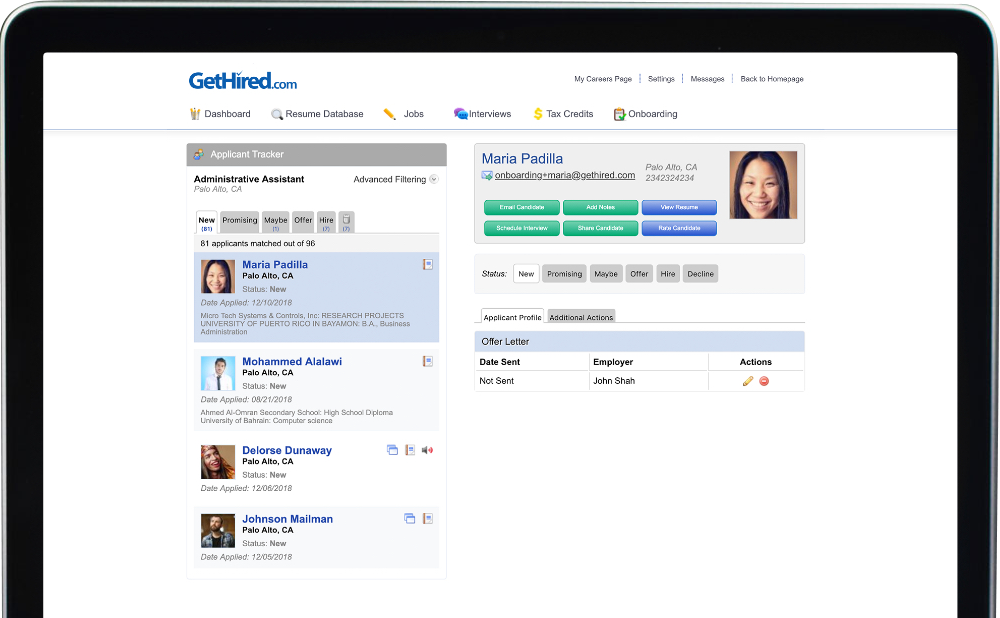Click Maria Padilla's profile photo in detail panel
Image resolution: width=1000 pixels, height=618 pixels.
[x=763, y=185]
